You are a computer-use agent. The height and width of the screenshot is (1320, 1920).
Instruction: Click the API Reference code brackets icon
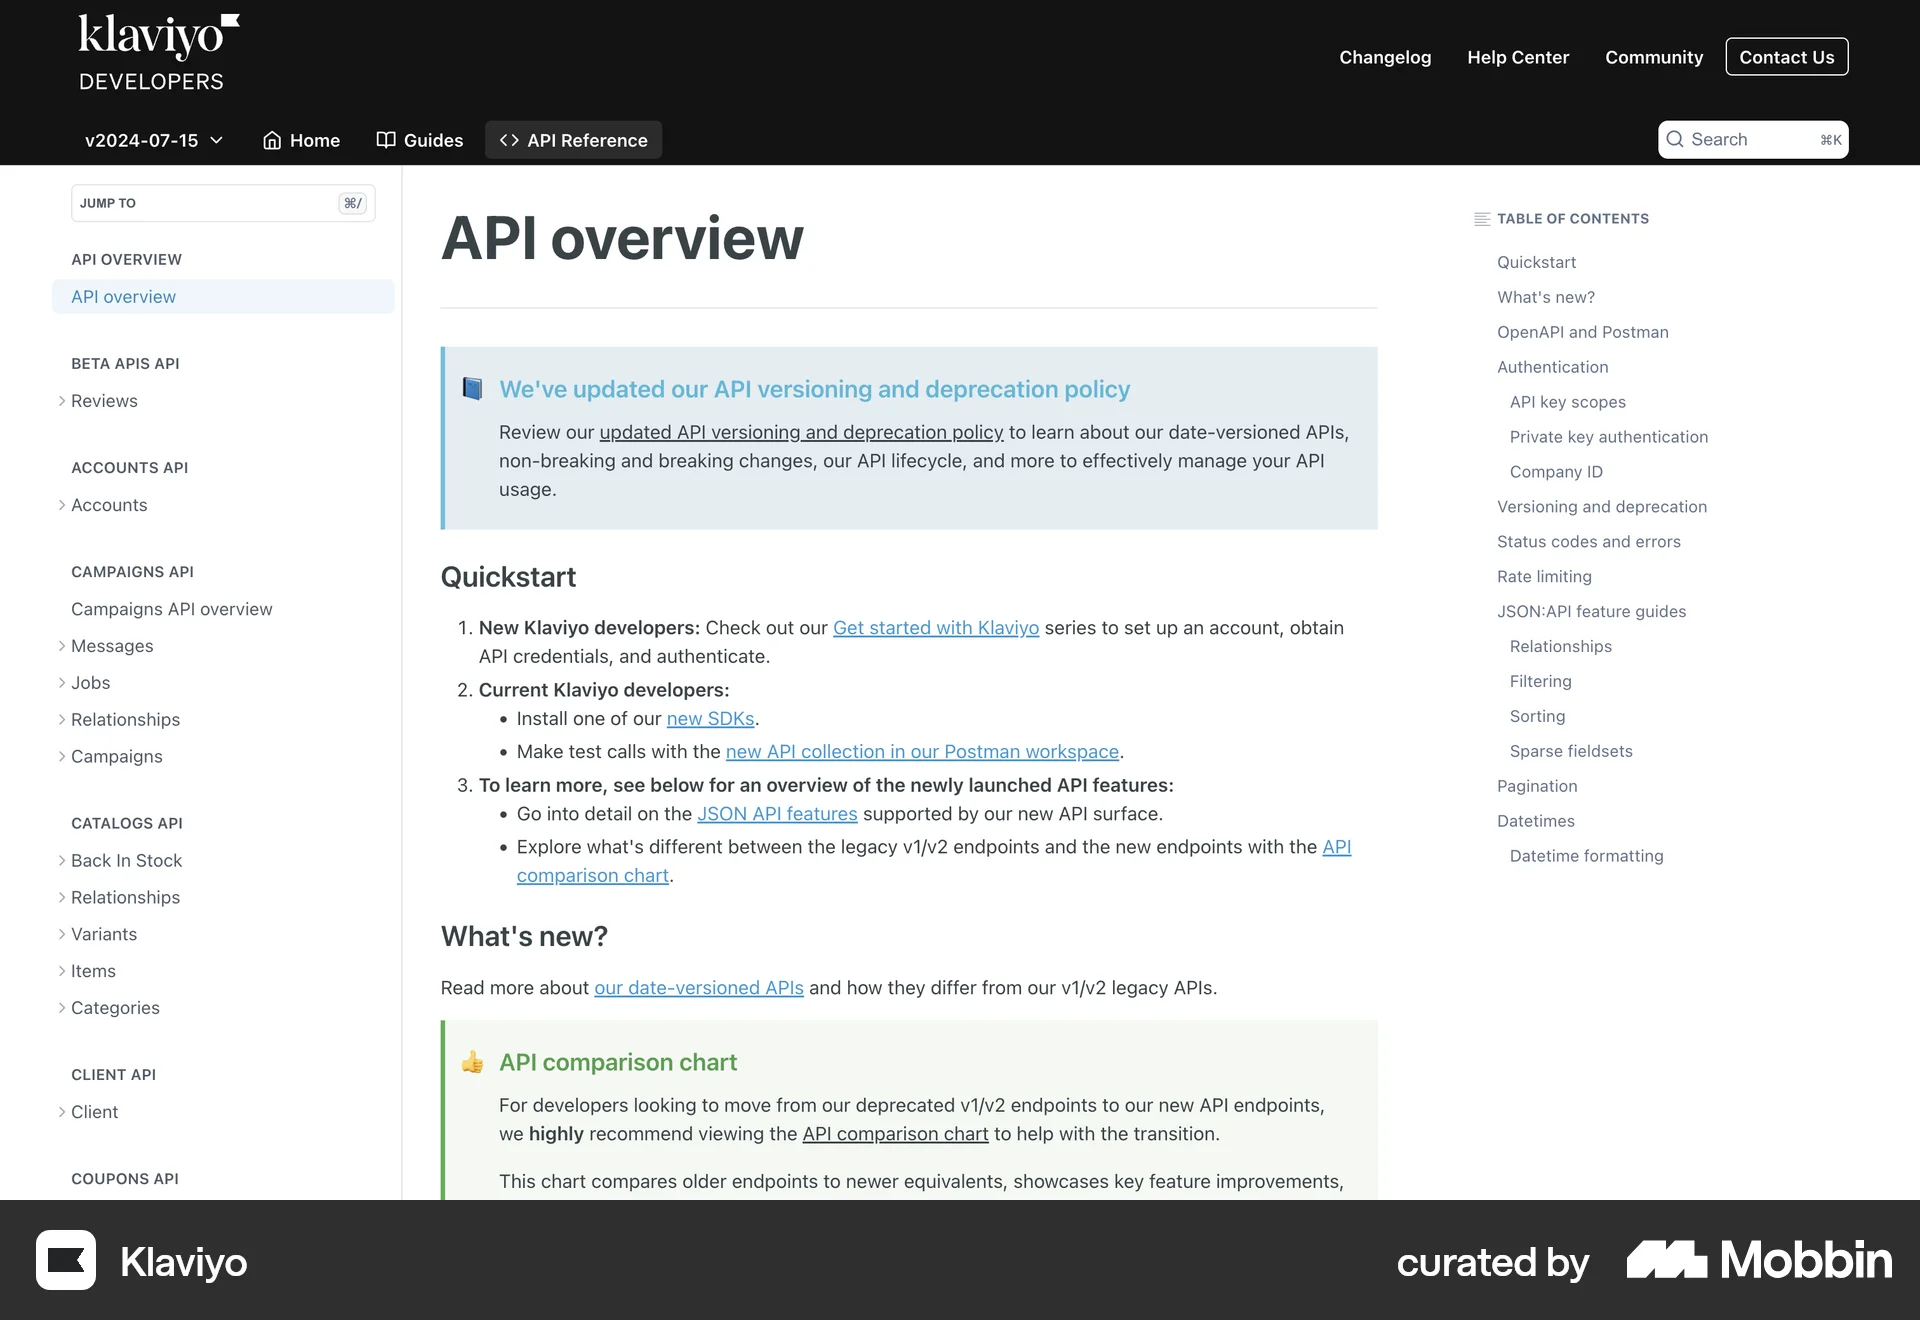click(x=509, y=141)
